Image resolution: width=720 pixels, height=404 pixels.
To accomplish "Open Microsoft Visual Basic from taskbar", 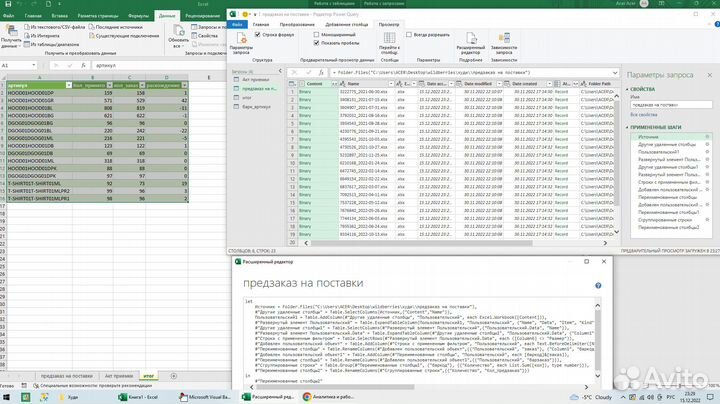I will click(x=205, y=397).
